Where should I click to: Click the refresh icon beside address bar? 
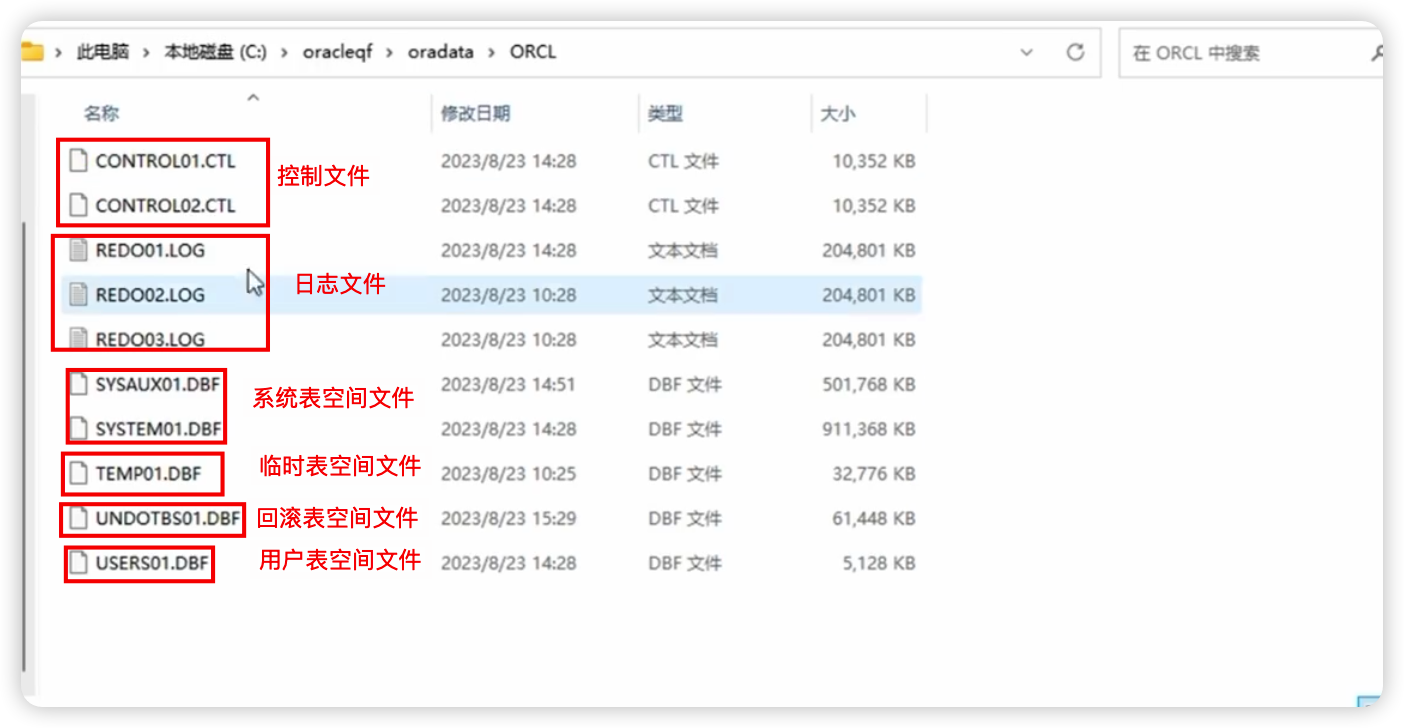point(1075,52)
